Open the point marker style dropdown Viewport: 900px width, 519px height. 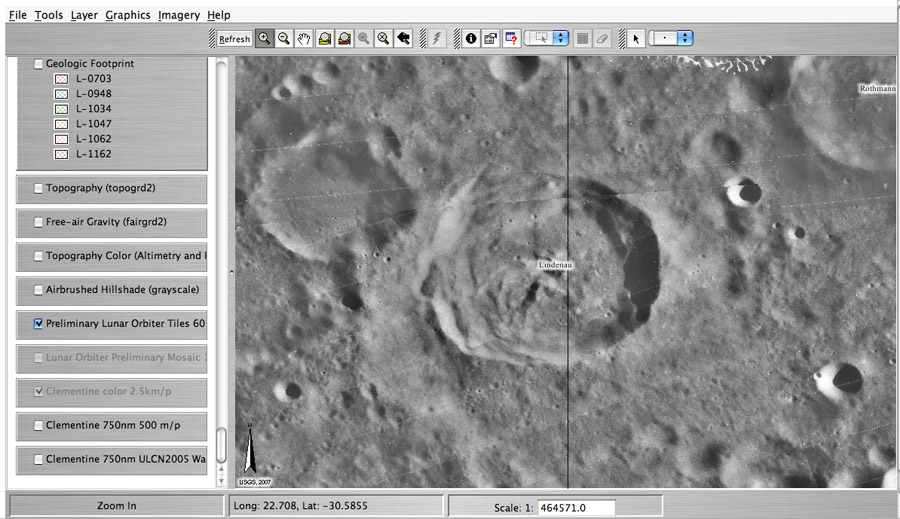(685, 38)
